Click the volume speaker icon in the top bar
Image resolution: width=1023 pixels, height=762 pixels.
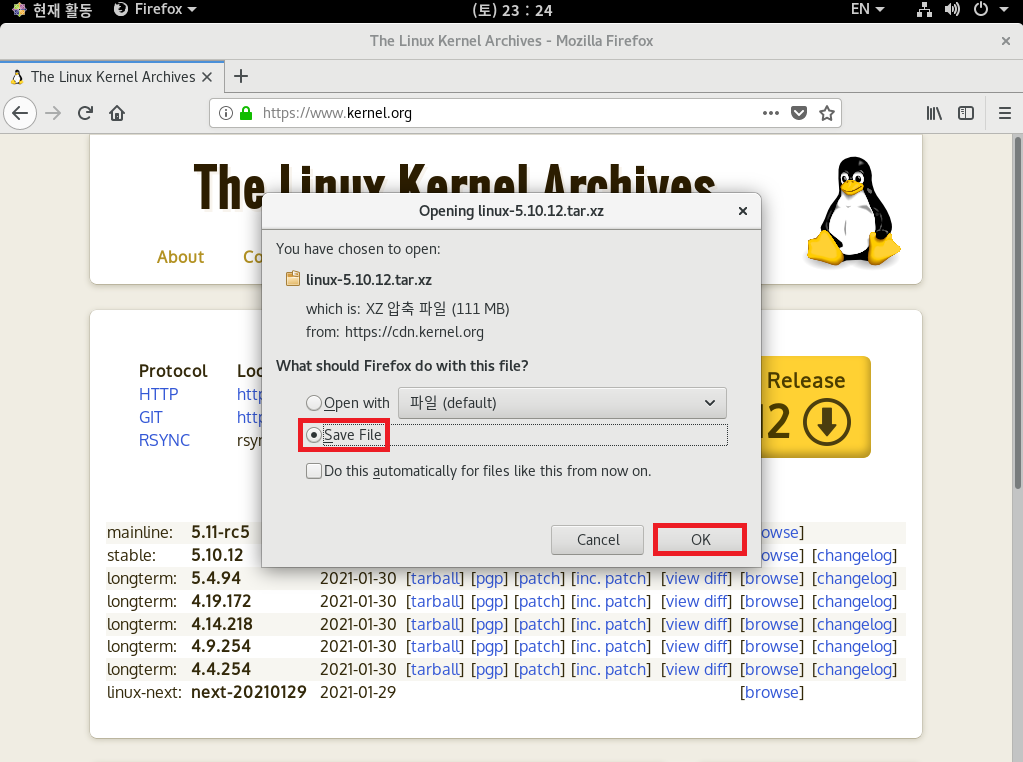pos(952,9)
